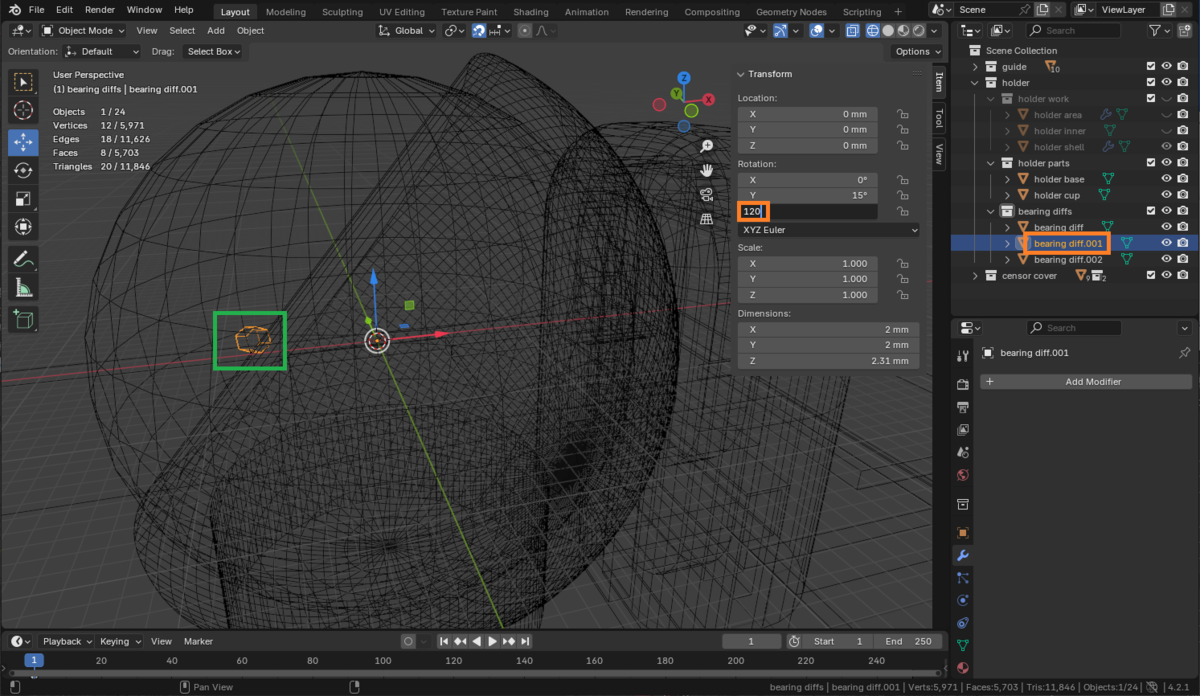Viewport: 1200px width, 696px height.
Task: Click the camera view gizmo icon
Action: click(x=707, y=194)
